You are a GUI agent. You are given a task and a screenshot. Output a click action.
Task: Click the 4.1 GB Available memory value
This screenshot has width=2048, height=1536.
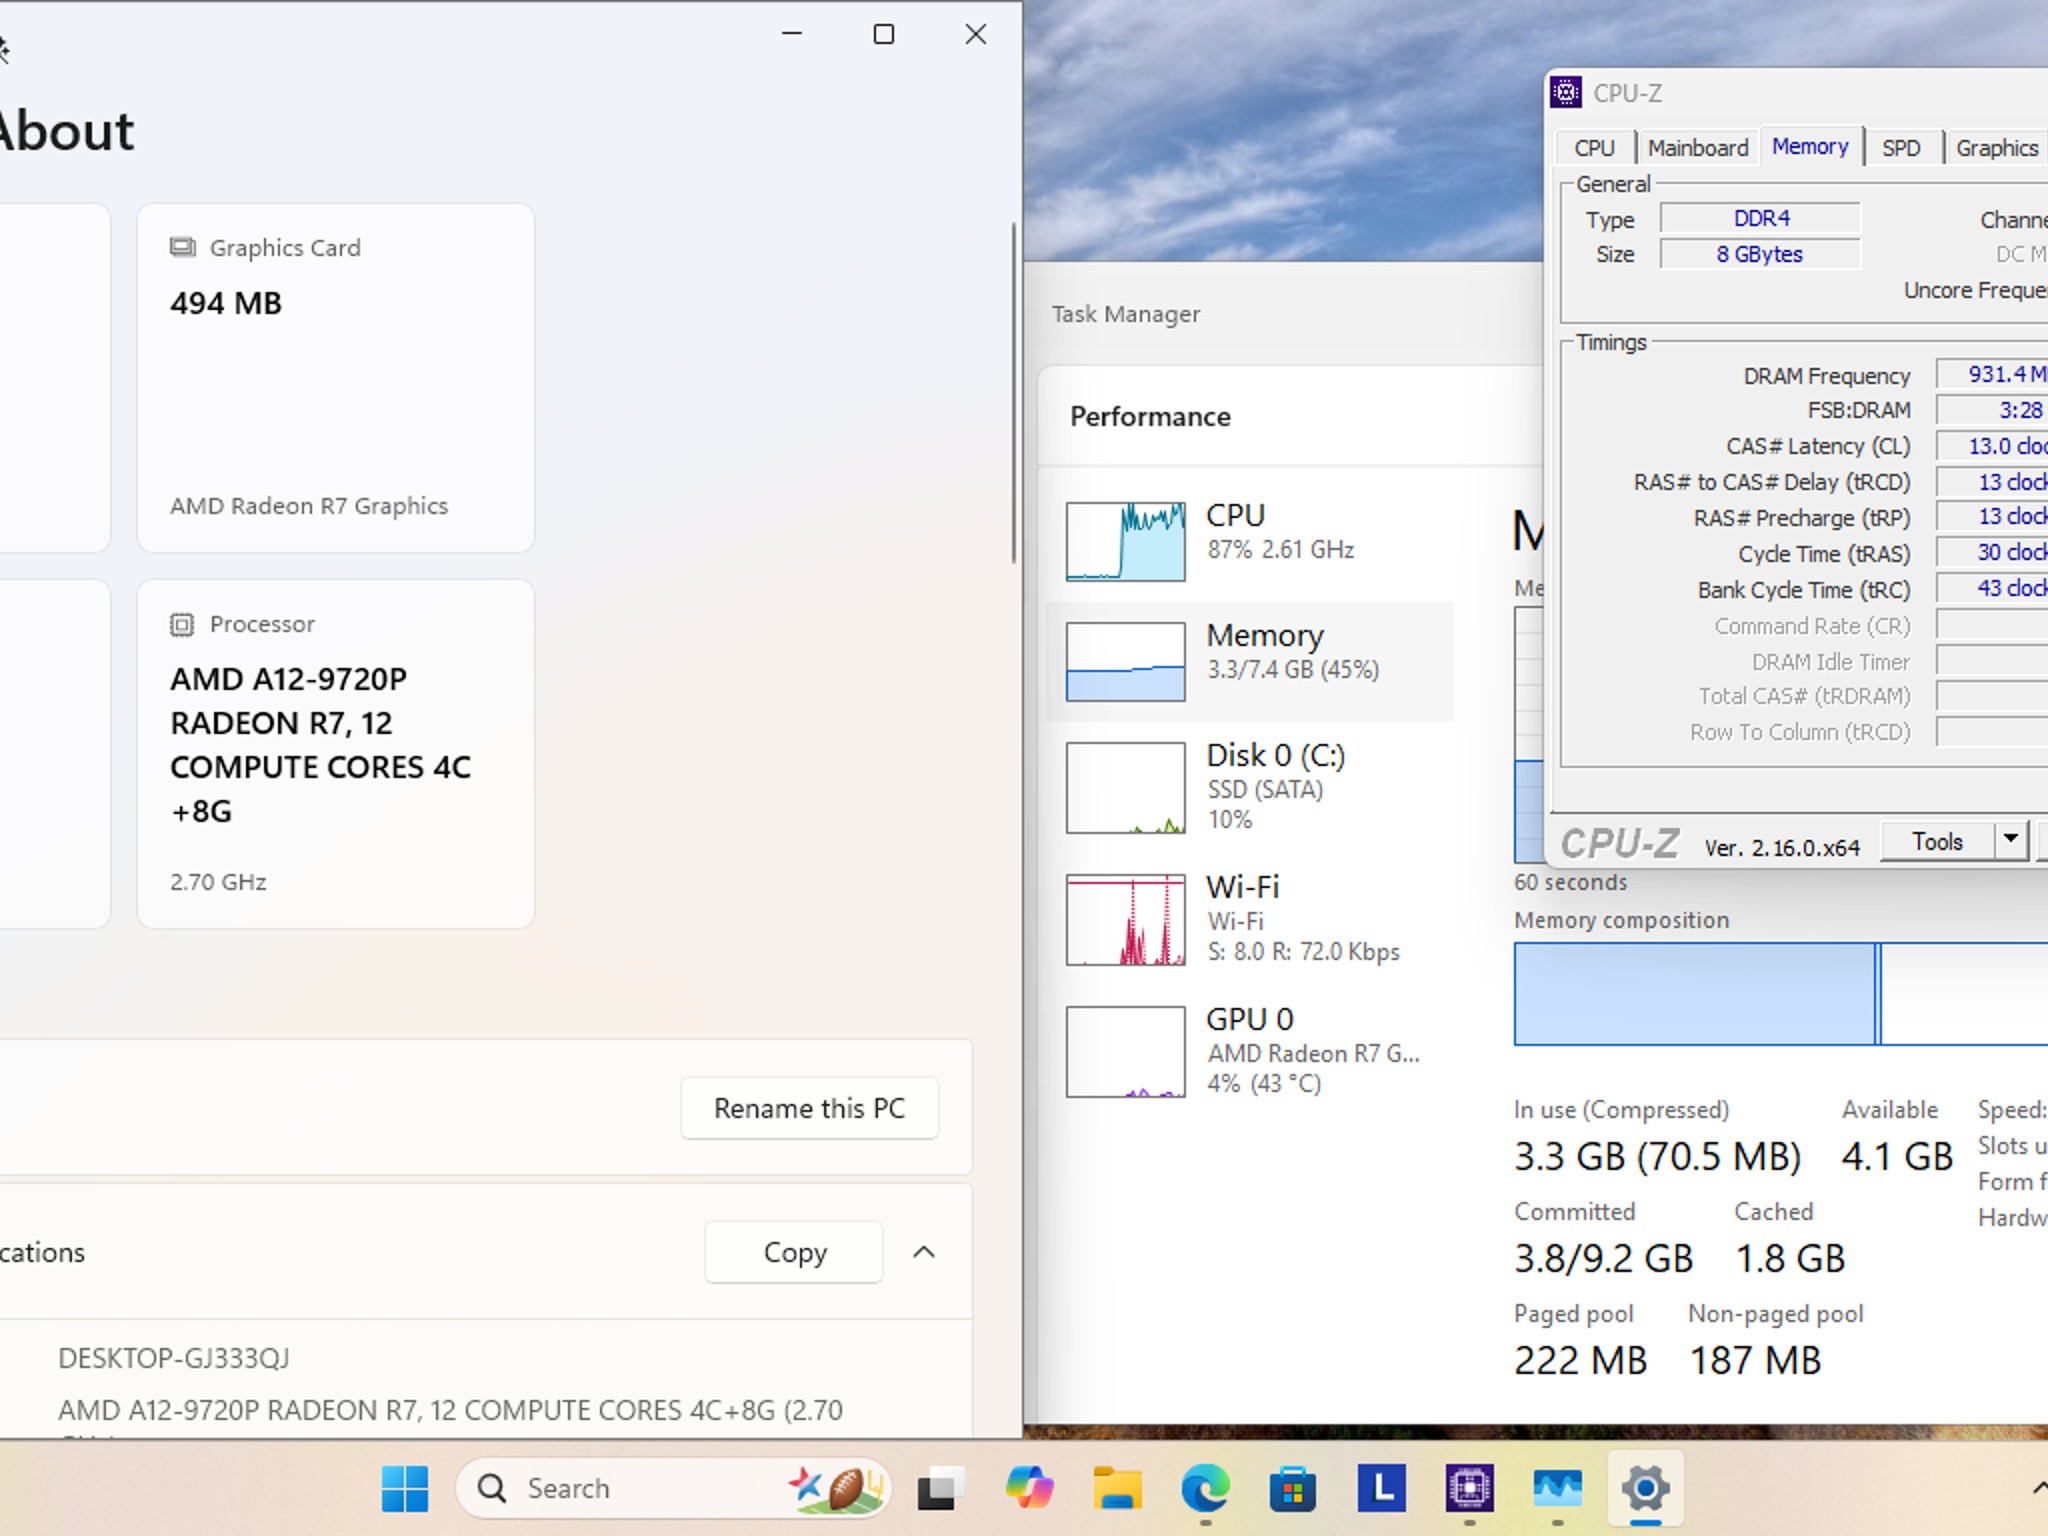click(1897, 1156)
